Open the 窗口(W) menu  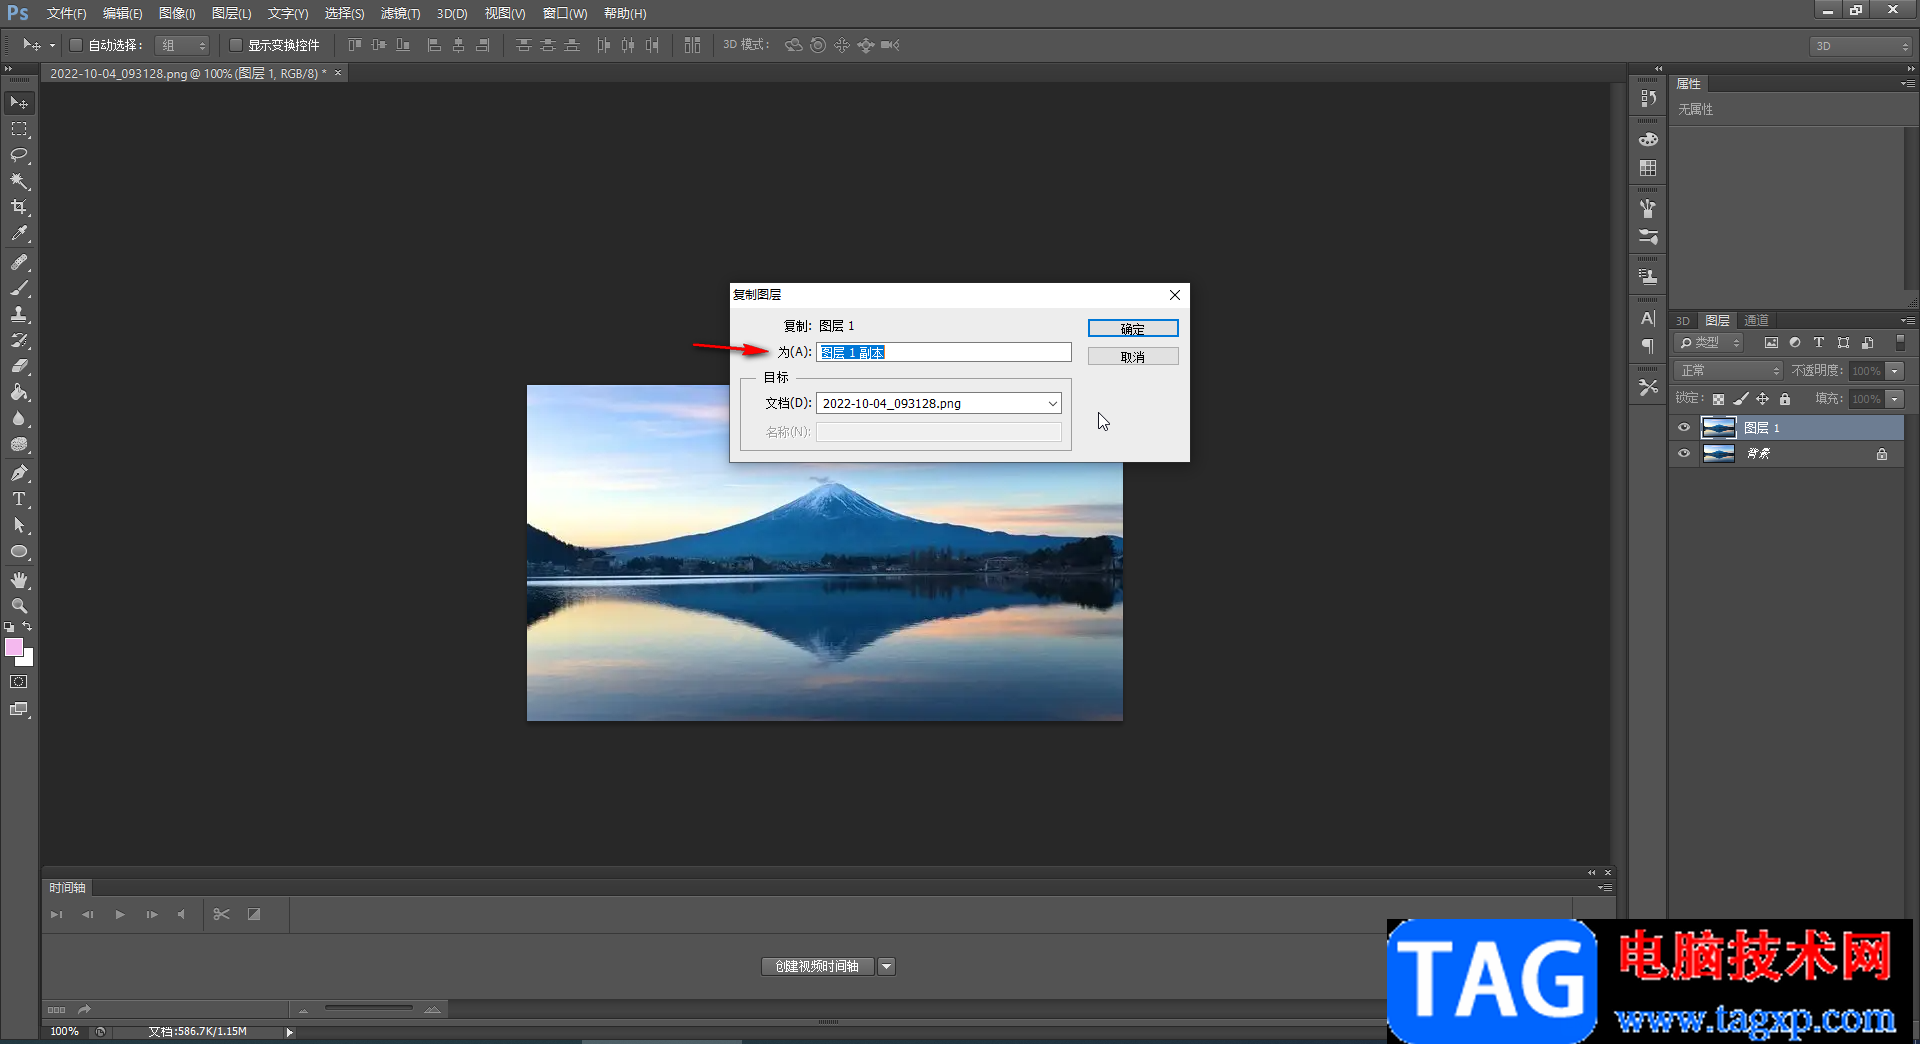coord(565,13)
